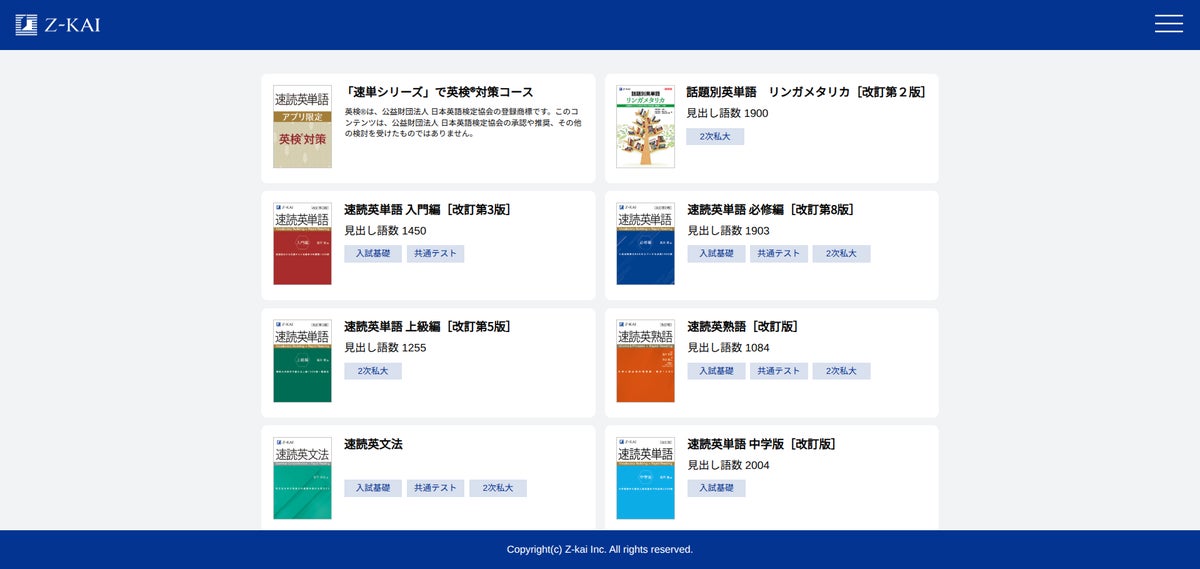1200x569 pixels.
Task: Open the light blue 中学版 book cover
Action: point(645,478)
